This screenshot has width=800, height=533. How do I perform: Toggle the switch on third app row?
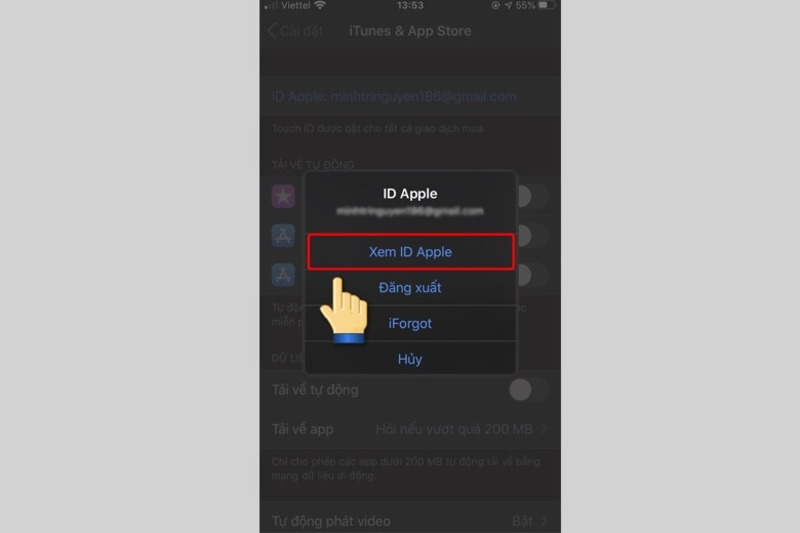(x=533, y=275)
